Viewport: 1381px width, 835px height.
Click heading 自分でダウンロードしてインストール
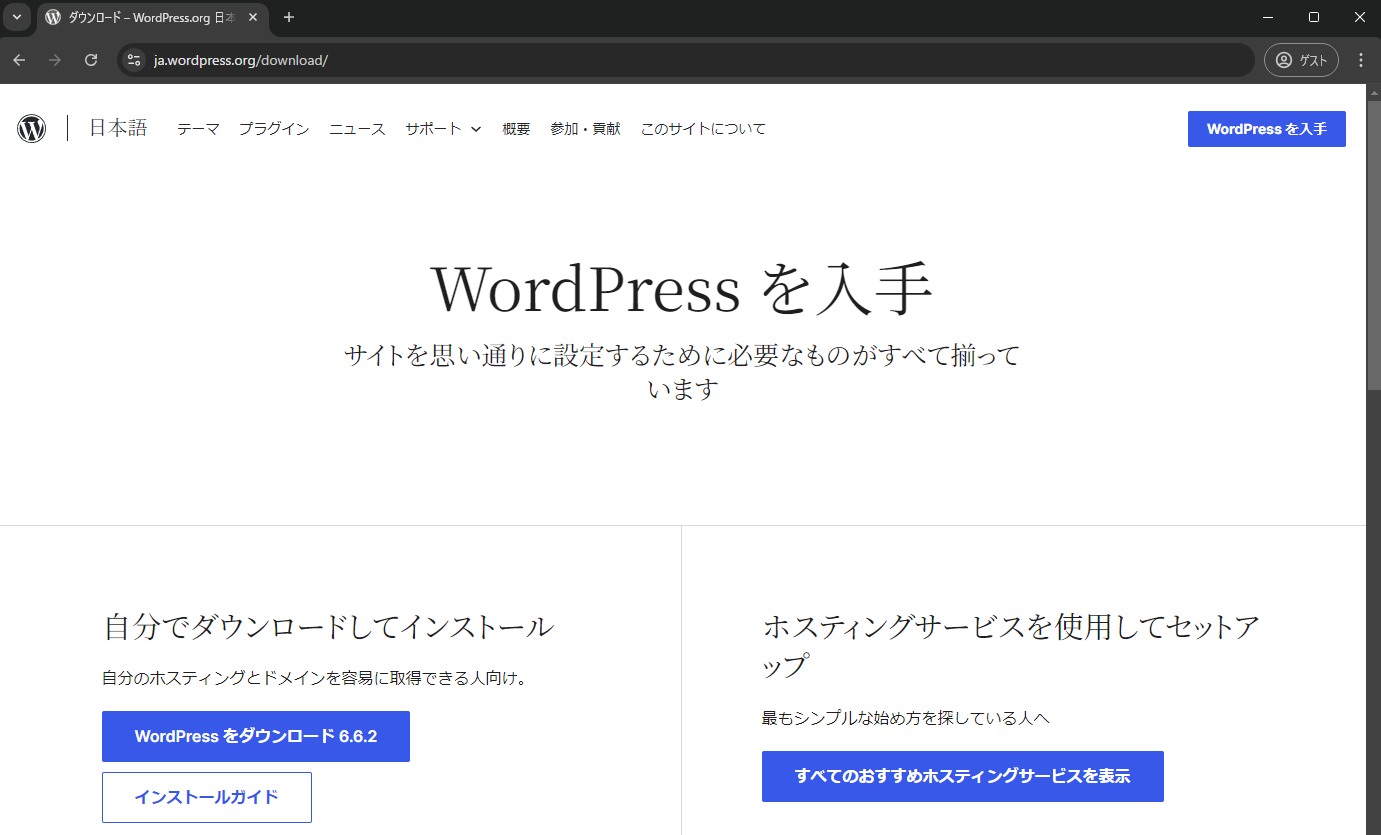pyautogui.click(x=329, y=627)
